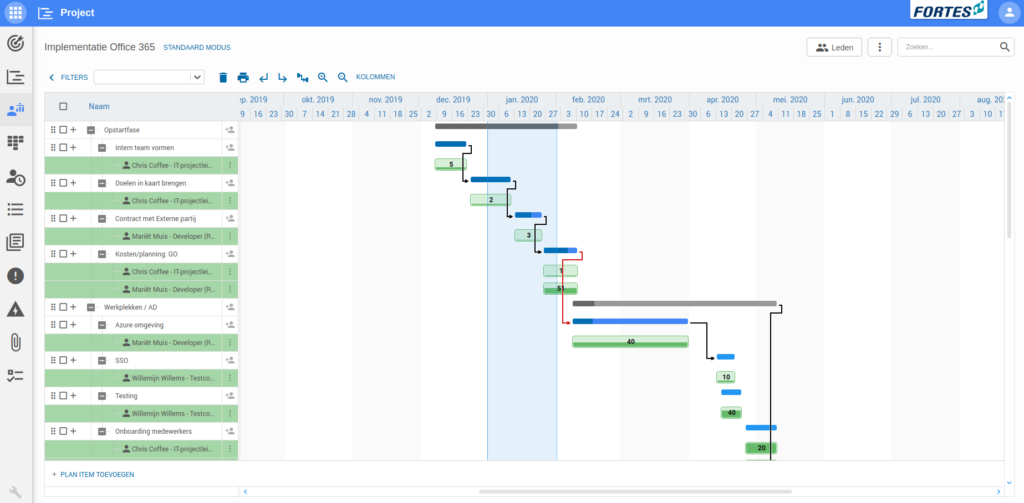Open the attachments paperclip icon
The image size is (1024, 503).
pos(16,342)
